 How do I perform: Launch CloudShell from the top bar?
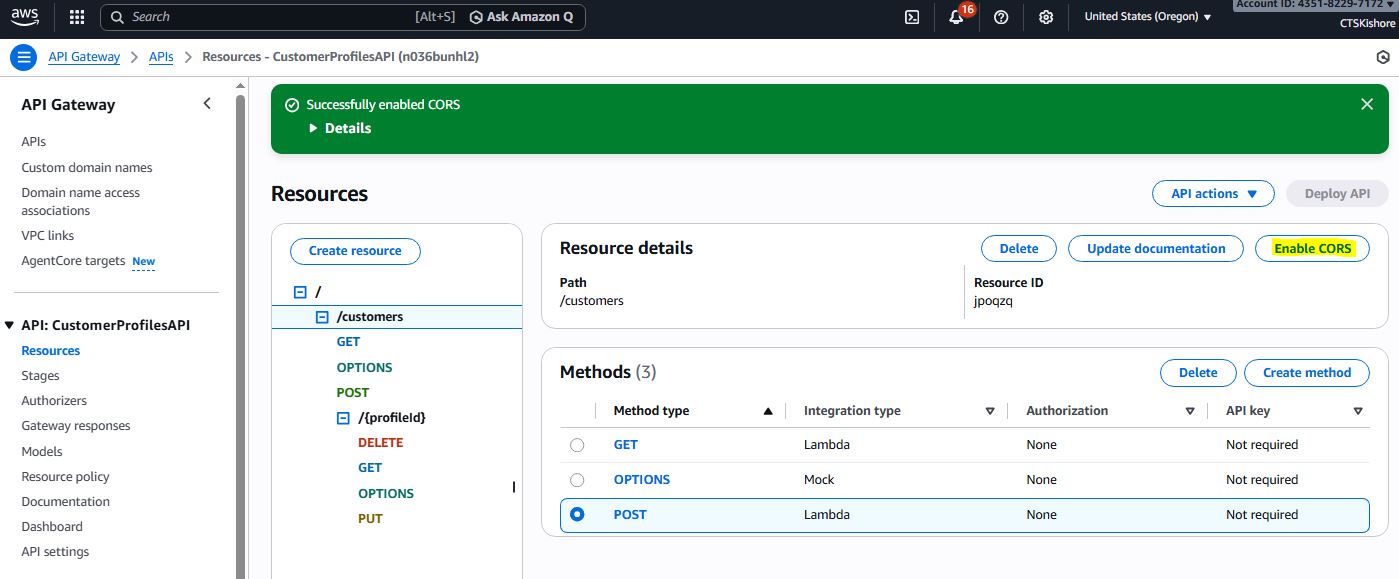coord(912,17)
